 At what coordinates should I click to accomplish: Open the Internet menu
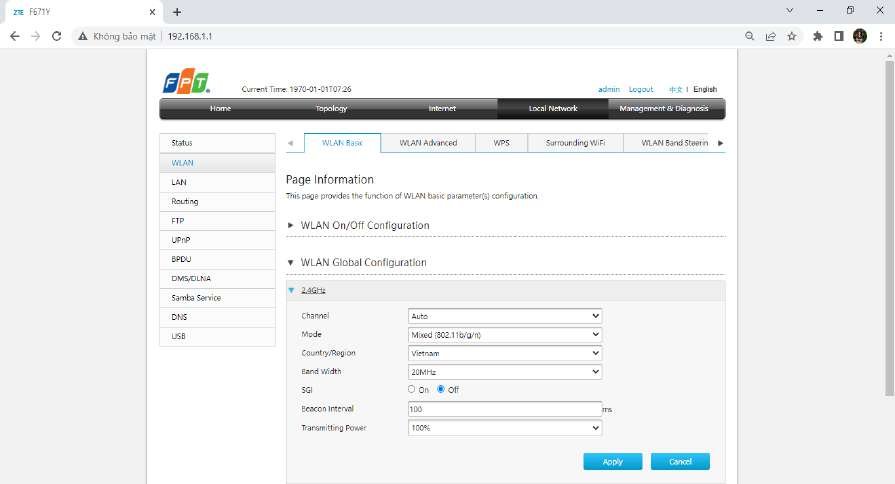pyautogui.click(x=442, y=108)
